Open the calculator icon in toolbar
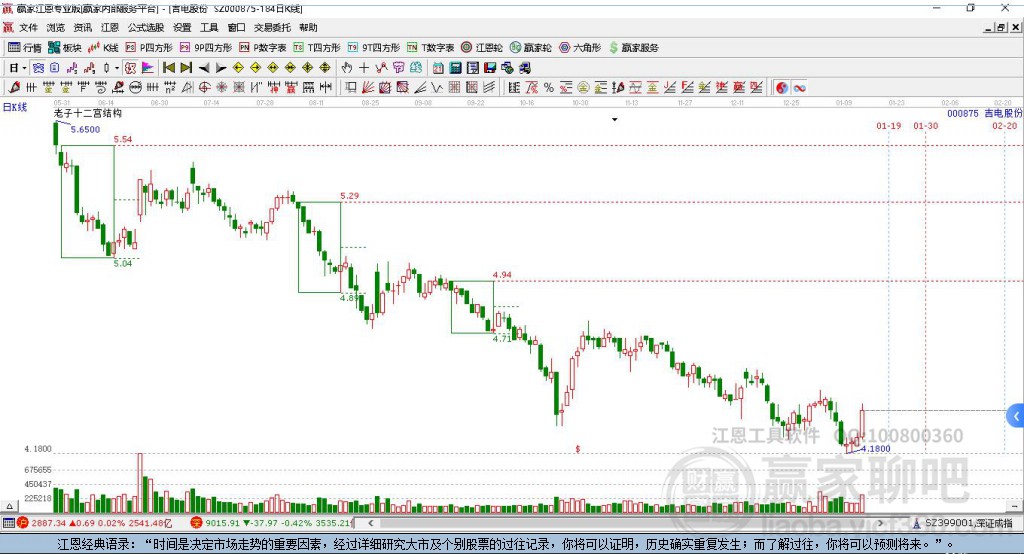The height and width of the screenshot is (554, 1024). click(455, 68)
